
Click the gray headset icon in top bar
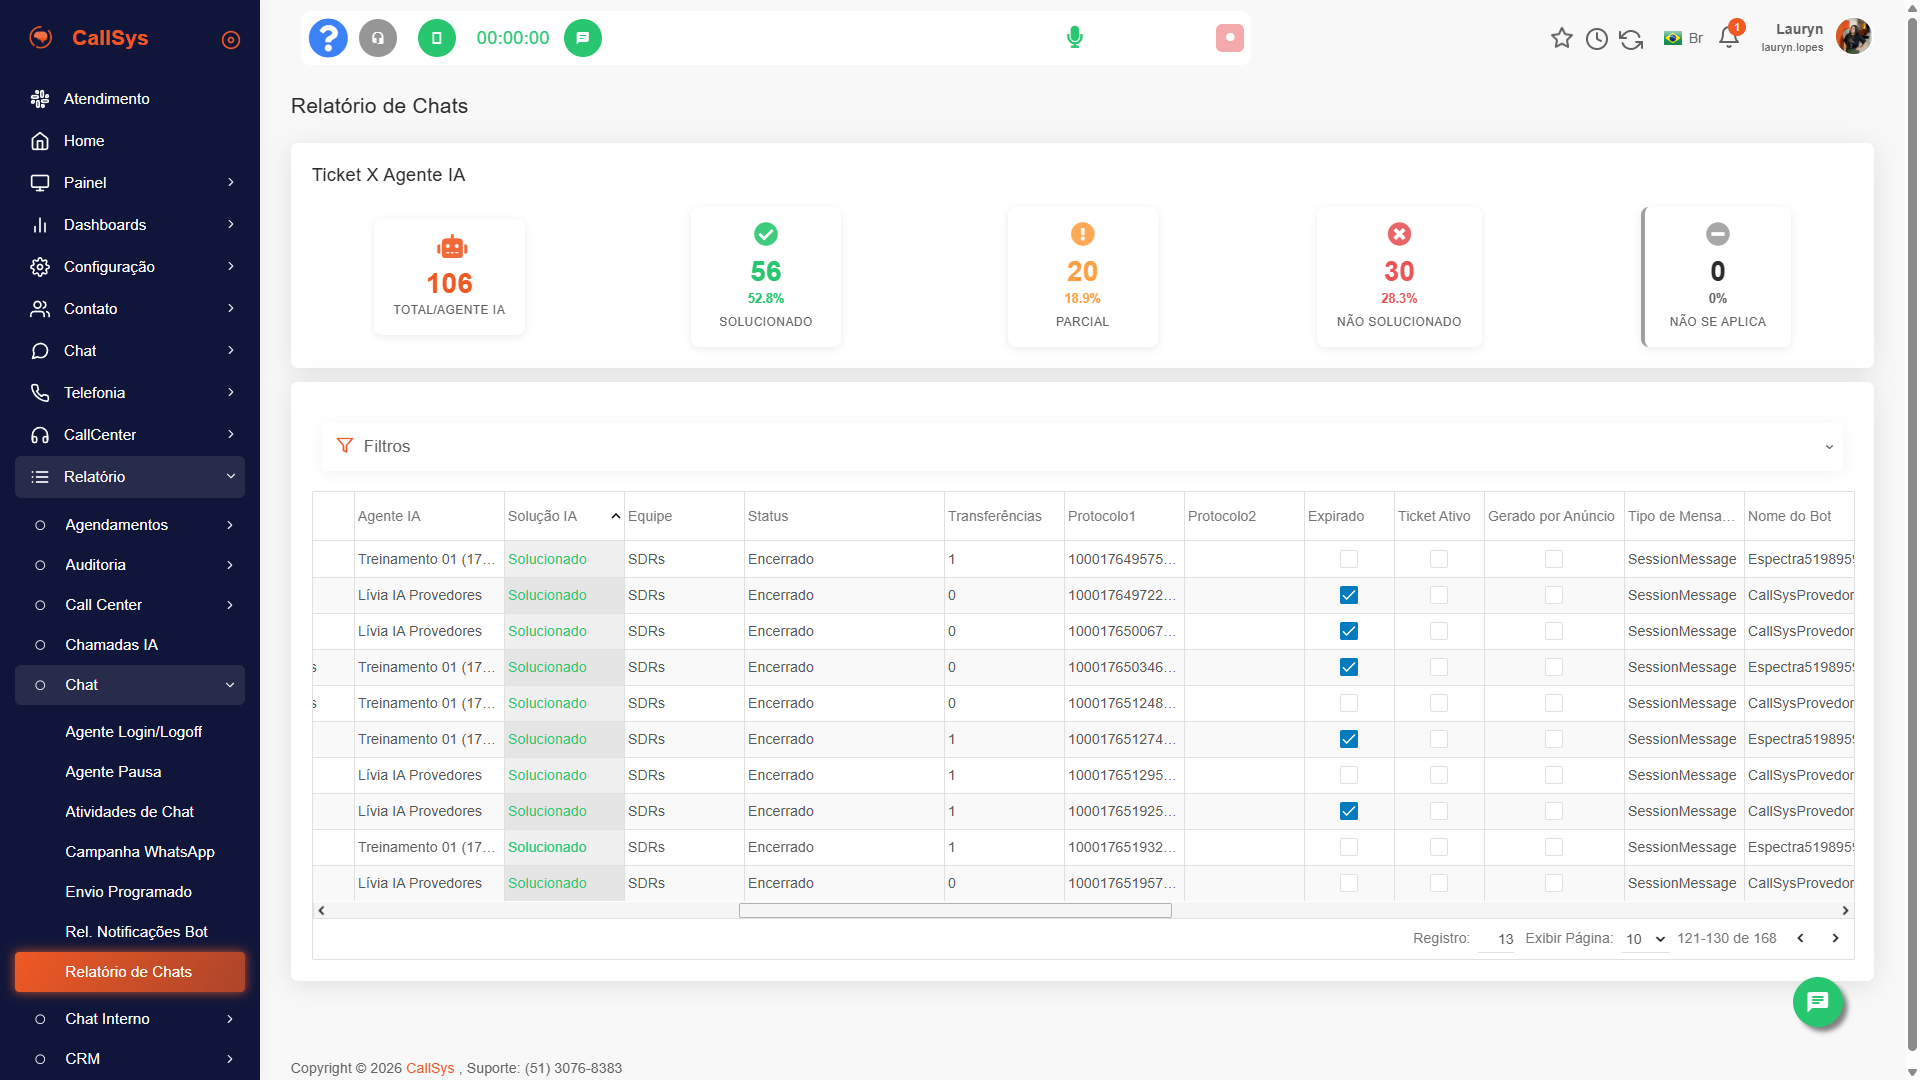pyautogui.click(x=378, y=38)
